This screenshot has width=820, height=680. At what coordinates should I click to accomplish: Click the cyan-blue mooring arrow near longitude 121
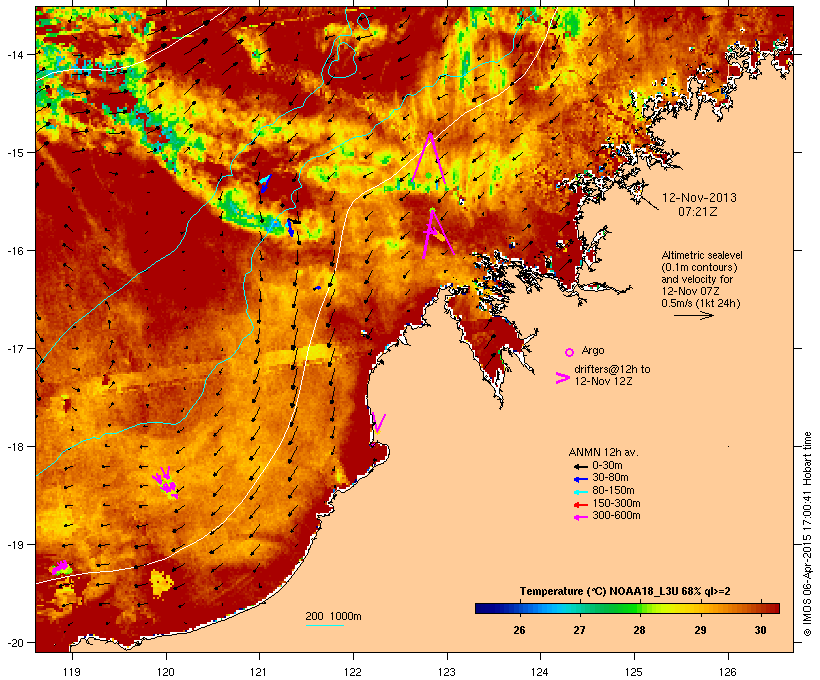[x=265, y=184]
